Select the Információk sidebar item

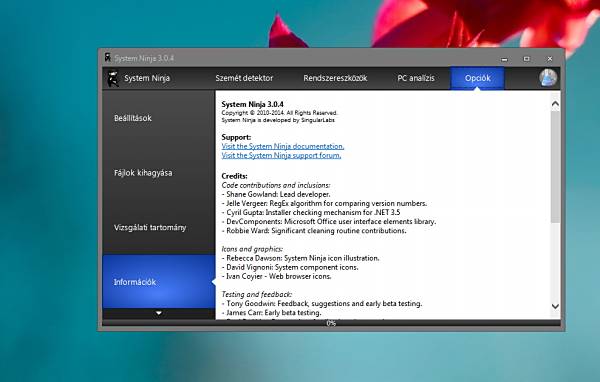point(159,282)
